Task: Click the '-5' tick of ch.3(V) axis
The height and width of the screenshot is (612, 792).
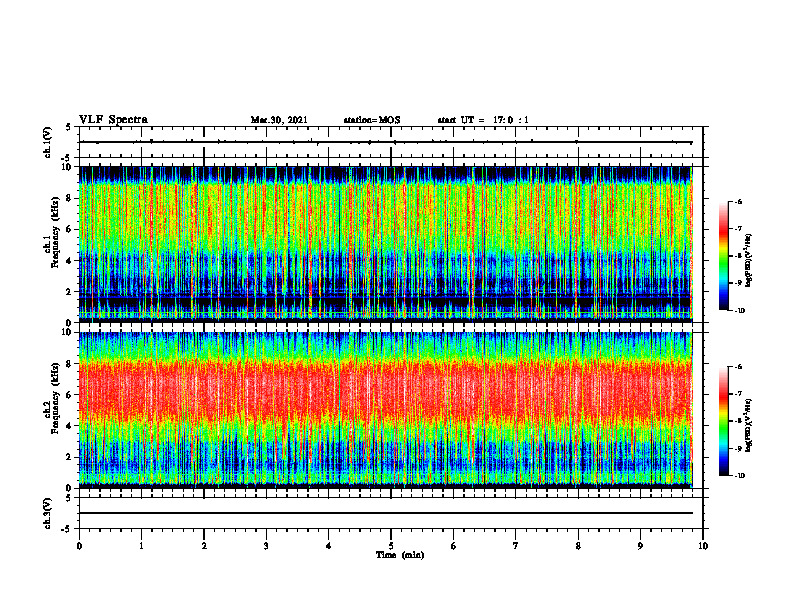Action: [x=67, y=529]
